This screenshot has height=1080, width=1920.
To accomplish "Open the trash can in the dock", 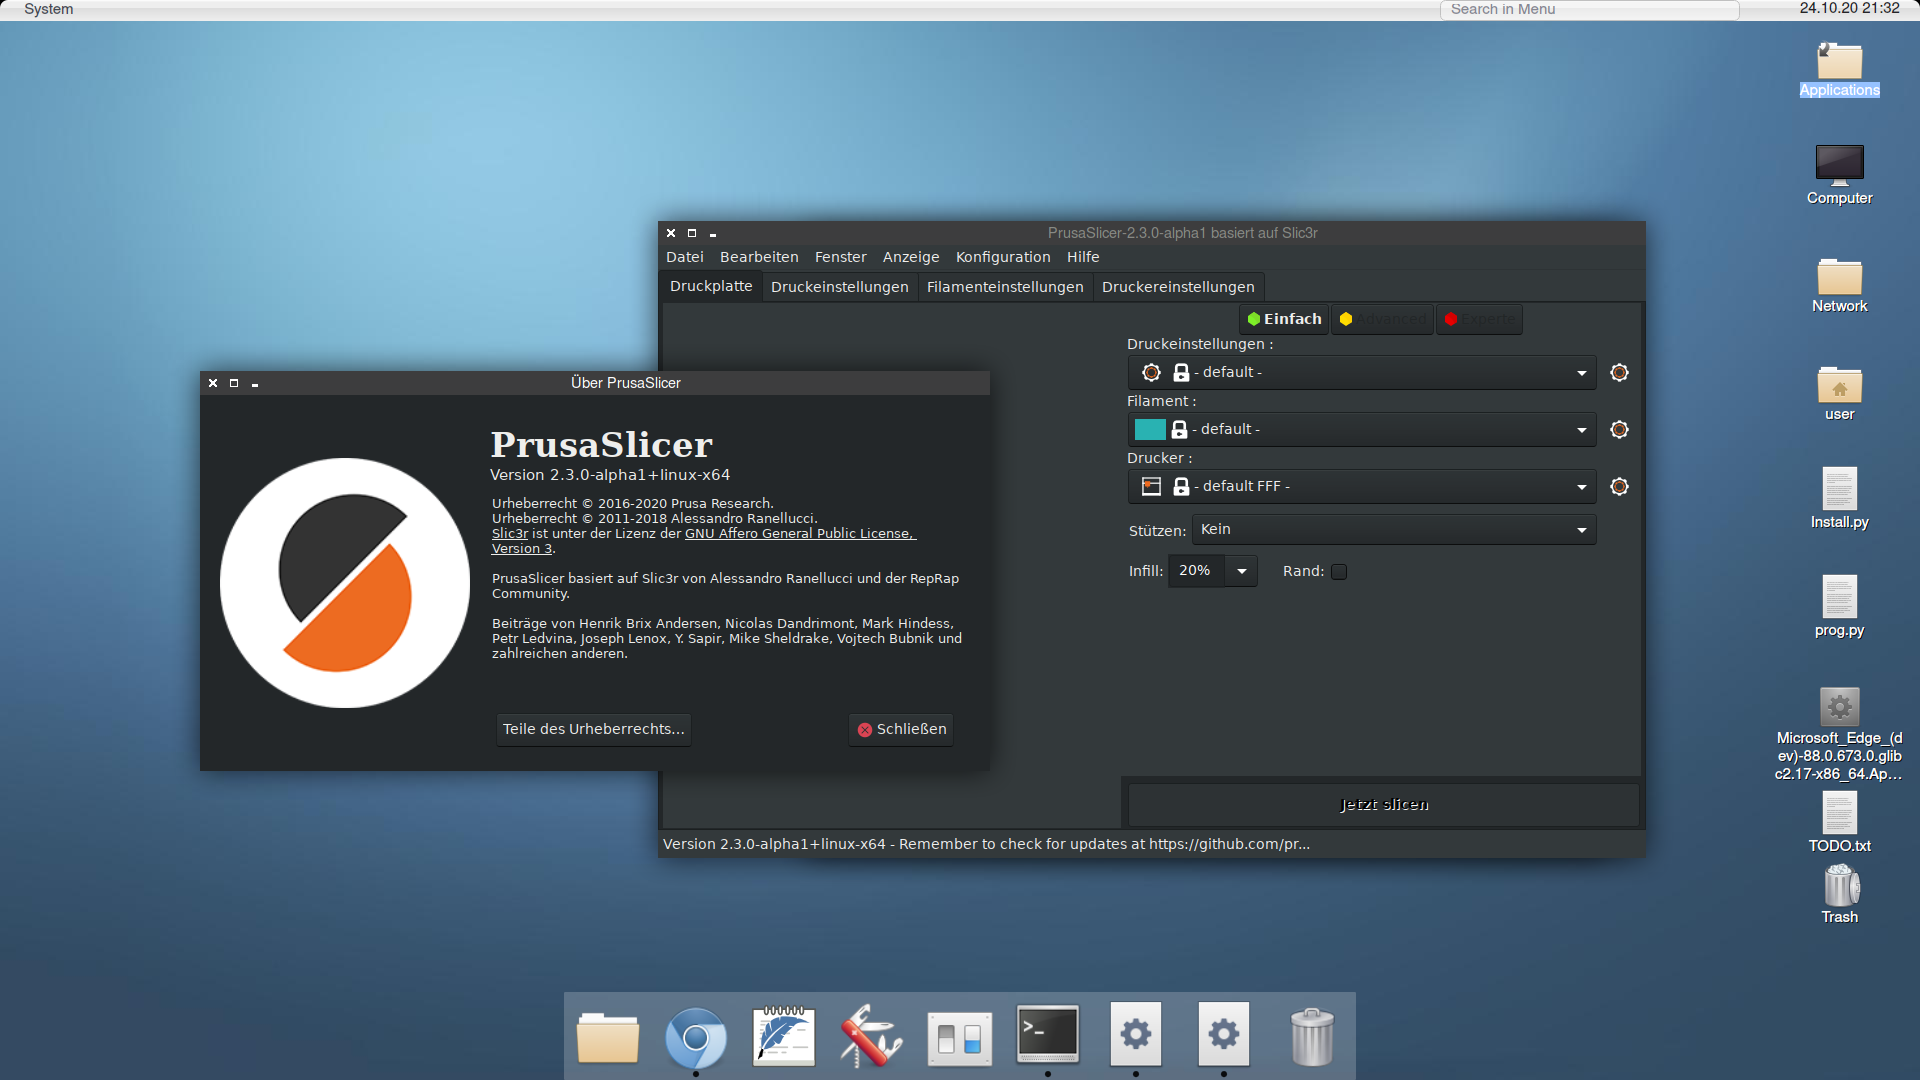I will 1312,1036.
